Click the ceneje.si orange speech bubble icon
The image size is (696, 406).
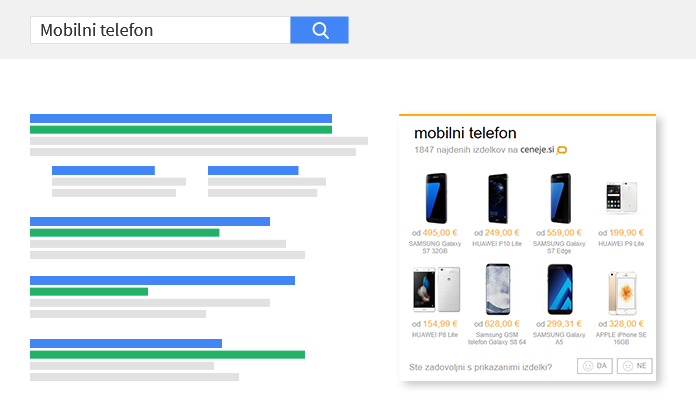[x=562, y=150]
